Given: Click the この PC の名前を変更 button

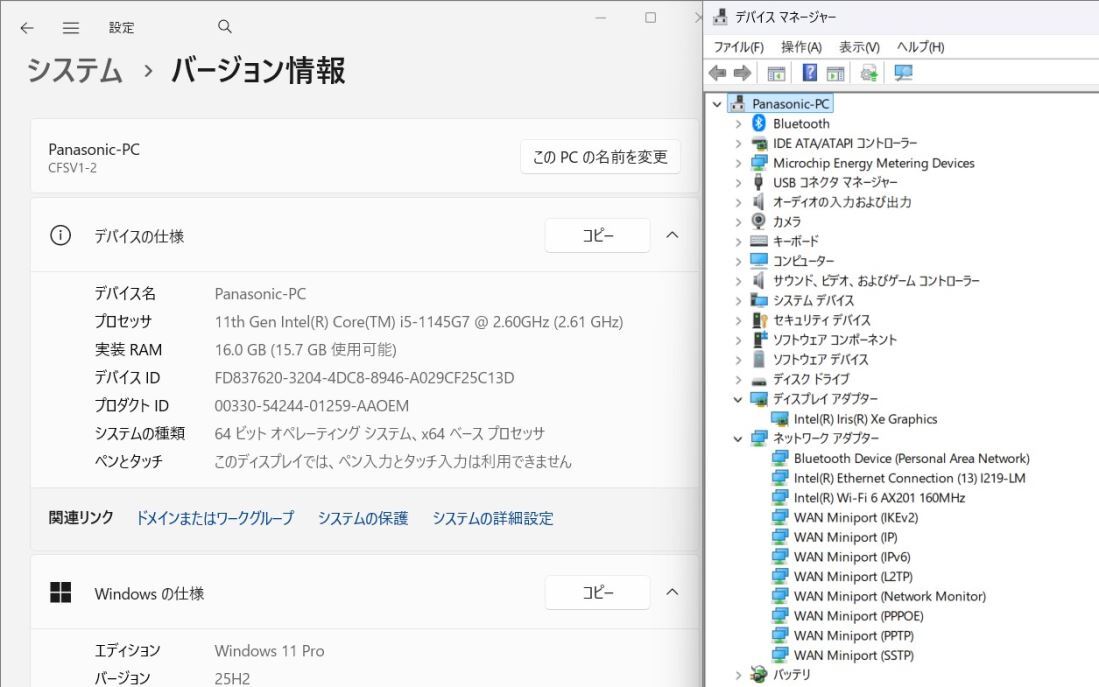Looking at the screenshot, I should coord(599,157).
